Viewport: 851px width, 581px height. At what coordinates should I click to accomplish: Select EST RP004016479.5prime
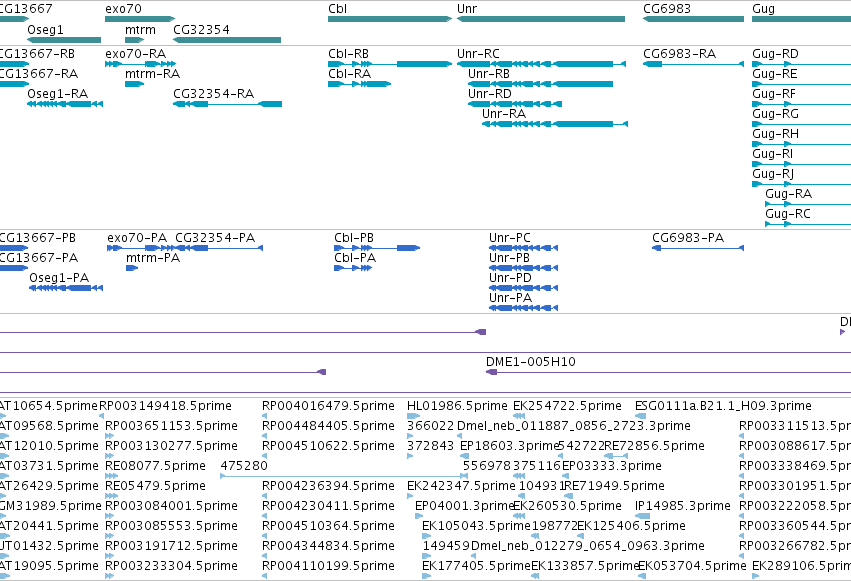coord(264,416)
